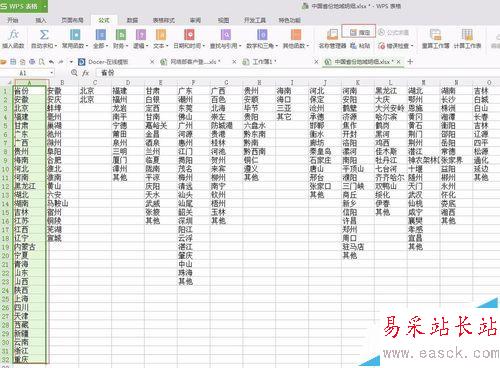This screenshot has height=368, width=500.
Task: Click the 重算工作簿 icon
Action: (x=435, y=35)
